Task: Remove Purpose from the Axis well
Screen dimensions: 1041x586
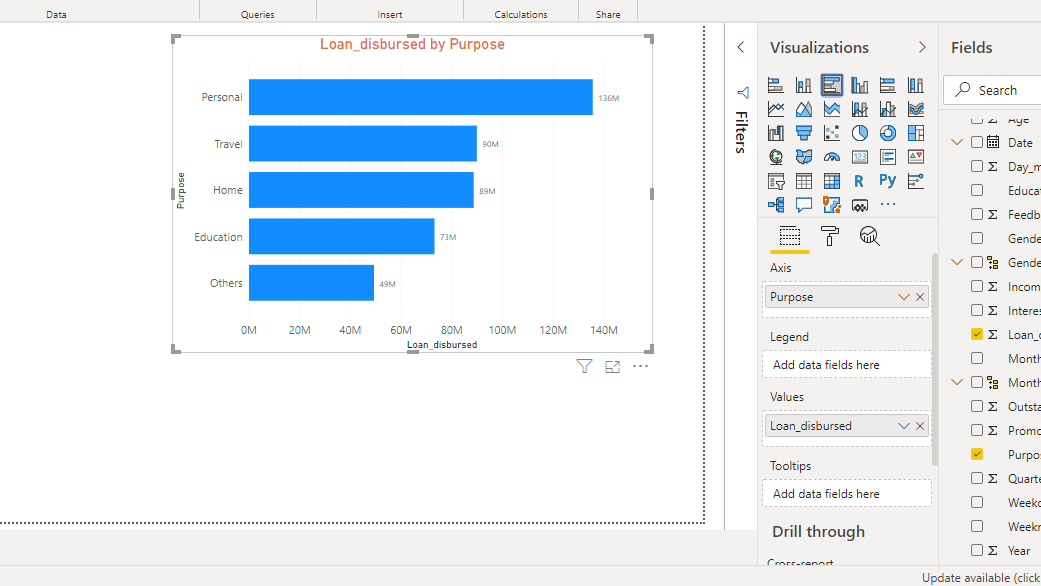Action: tap(920, 297)
